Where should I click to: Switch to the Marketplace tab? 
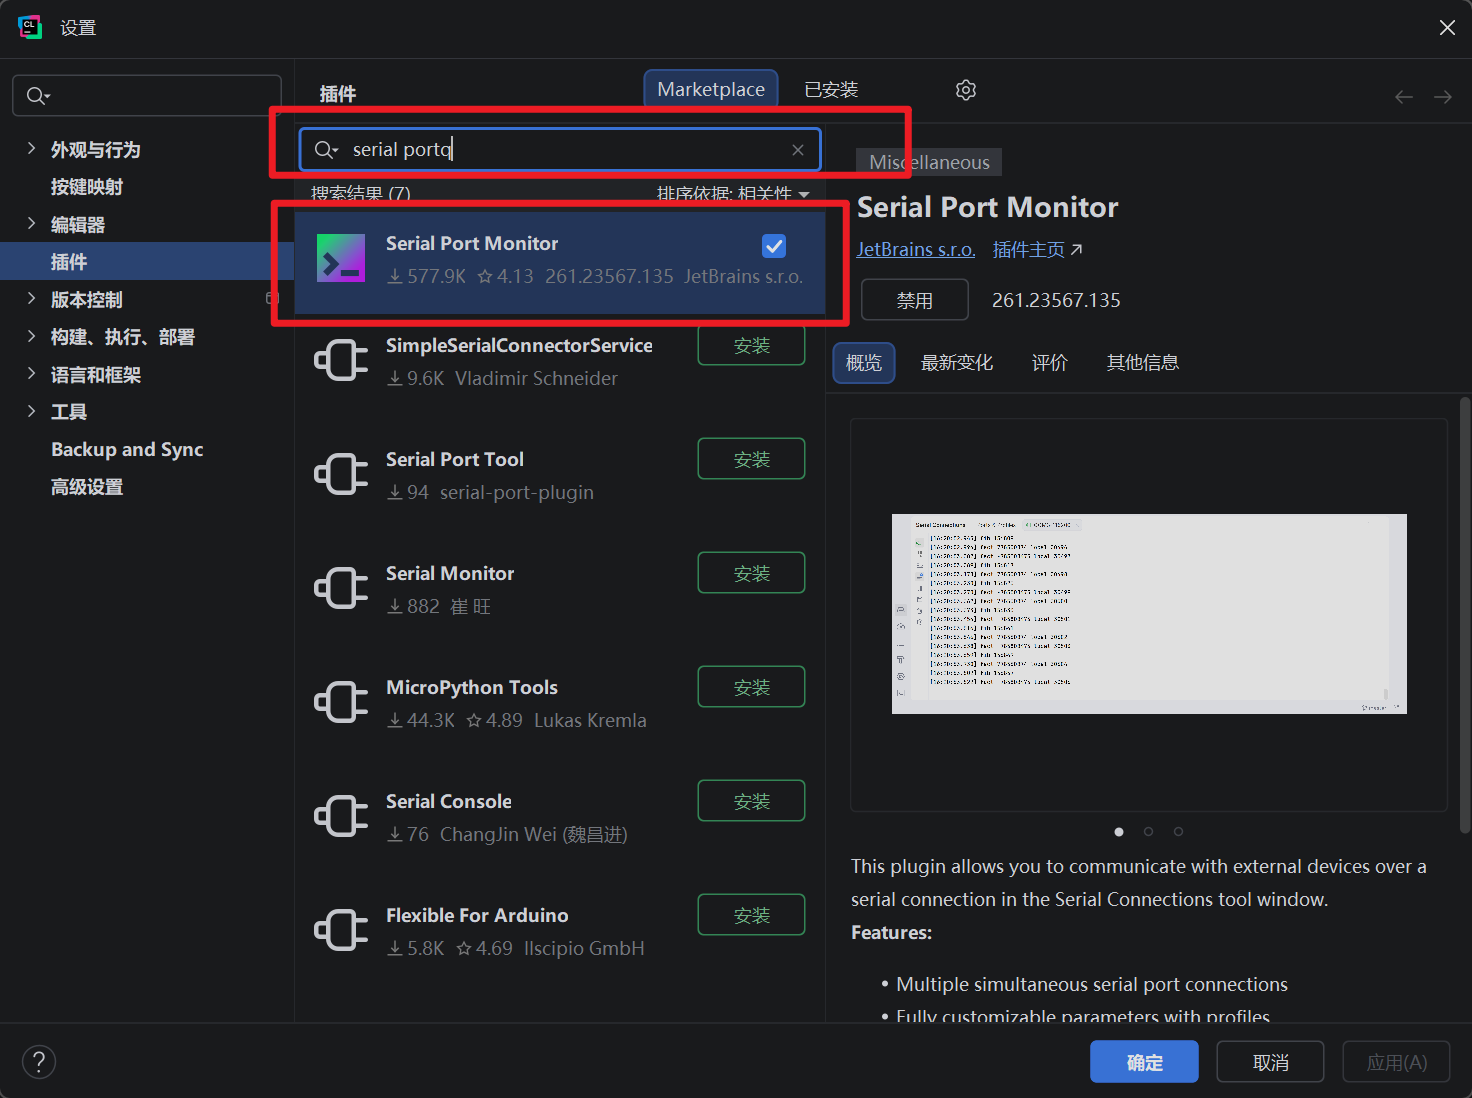coord(711,90)
